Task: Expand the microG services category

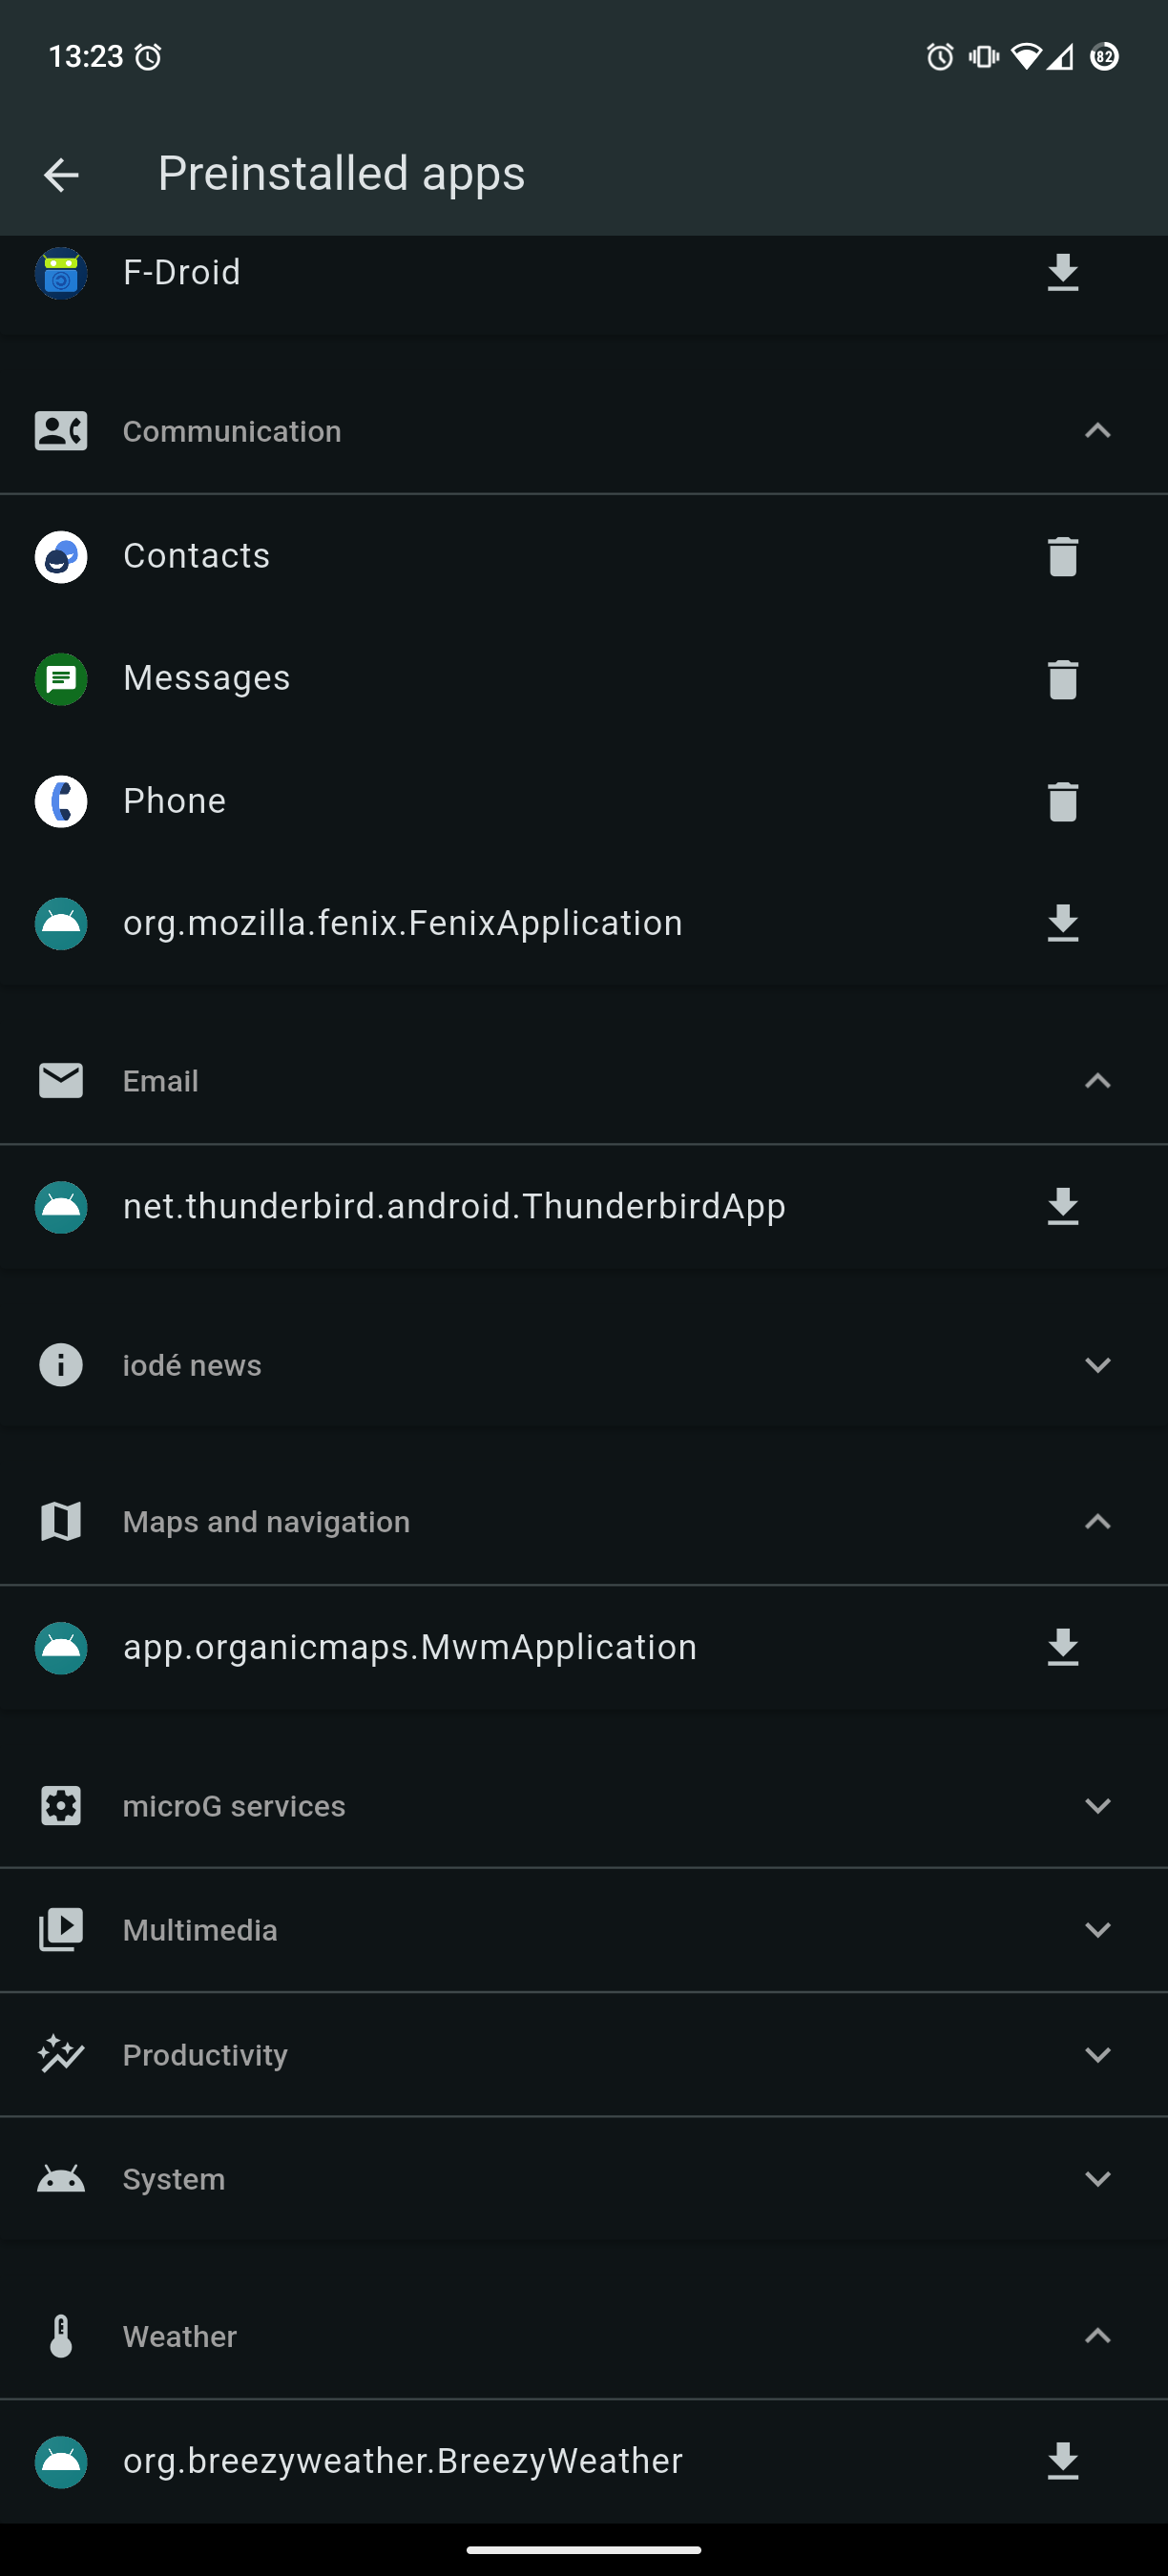Action: pos(1097,1806)
